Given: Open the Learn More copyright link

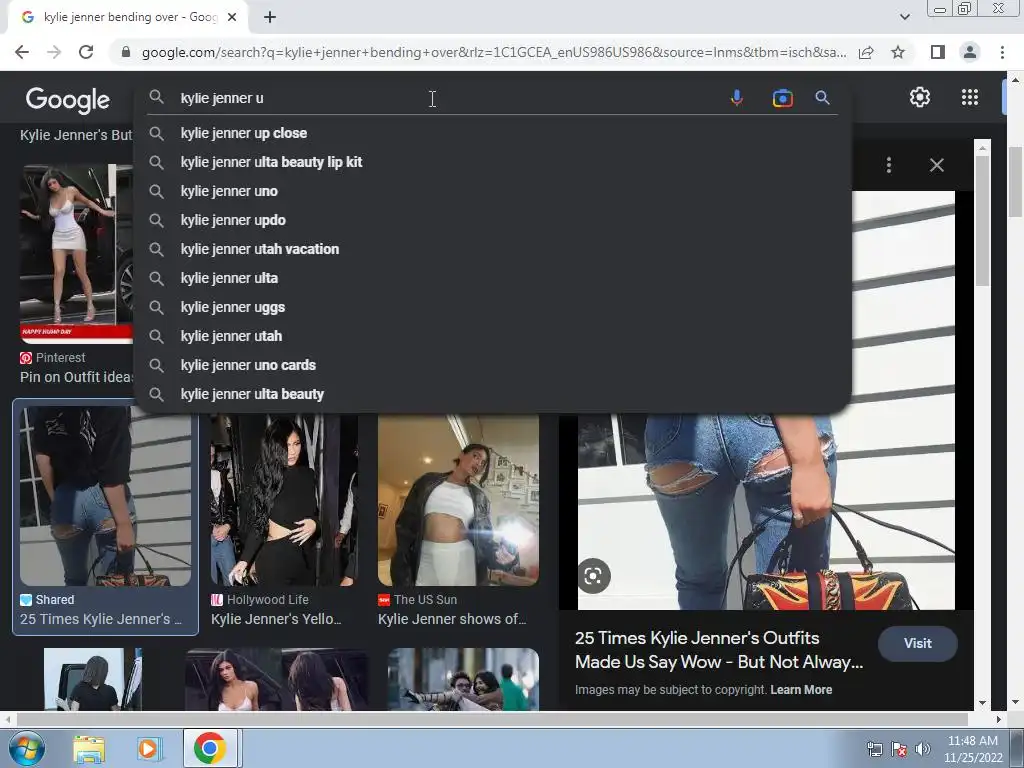Looking at the screenshot, I should pyautogui.click(x=801, y=690).
